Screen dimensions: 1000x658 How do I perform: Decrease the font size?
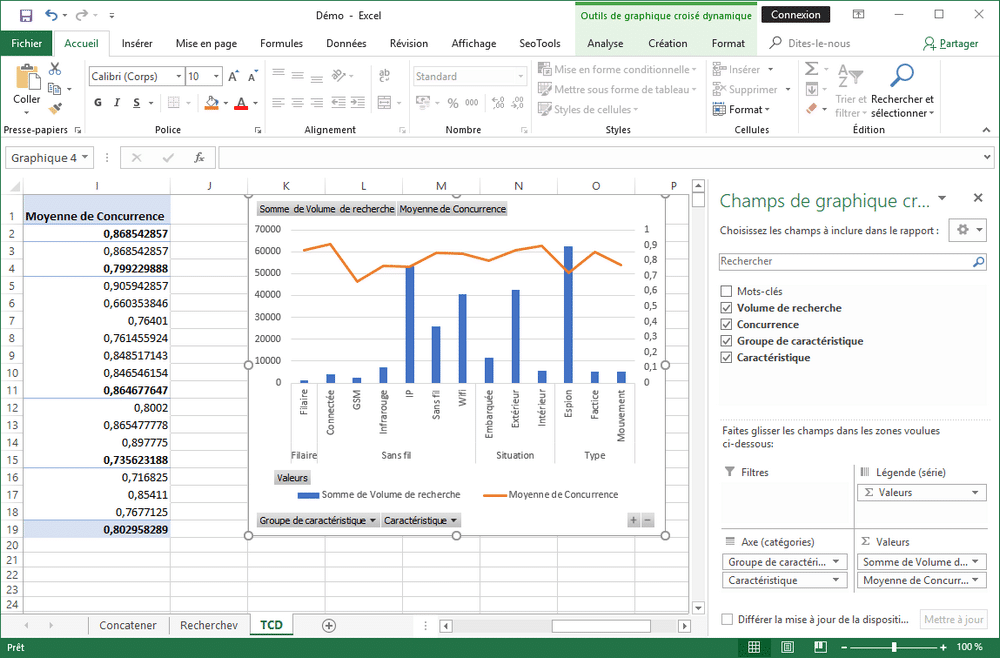point(253,77)
